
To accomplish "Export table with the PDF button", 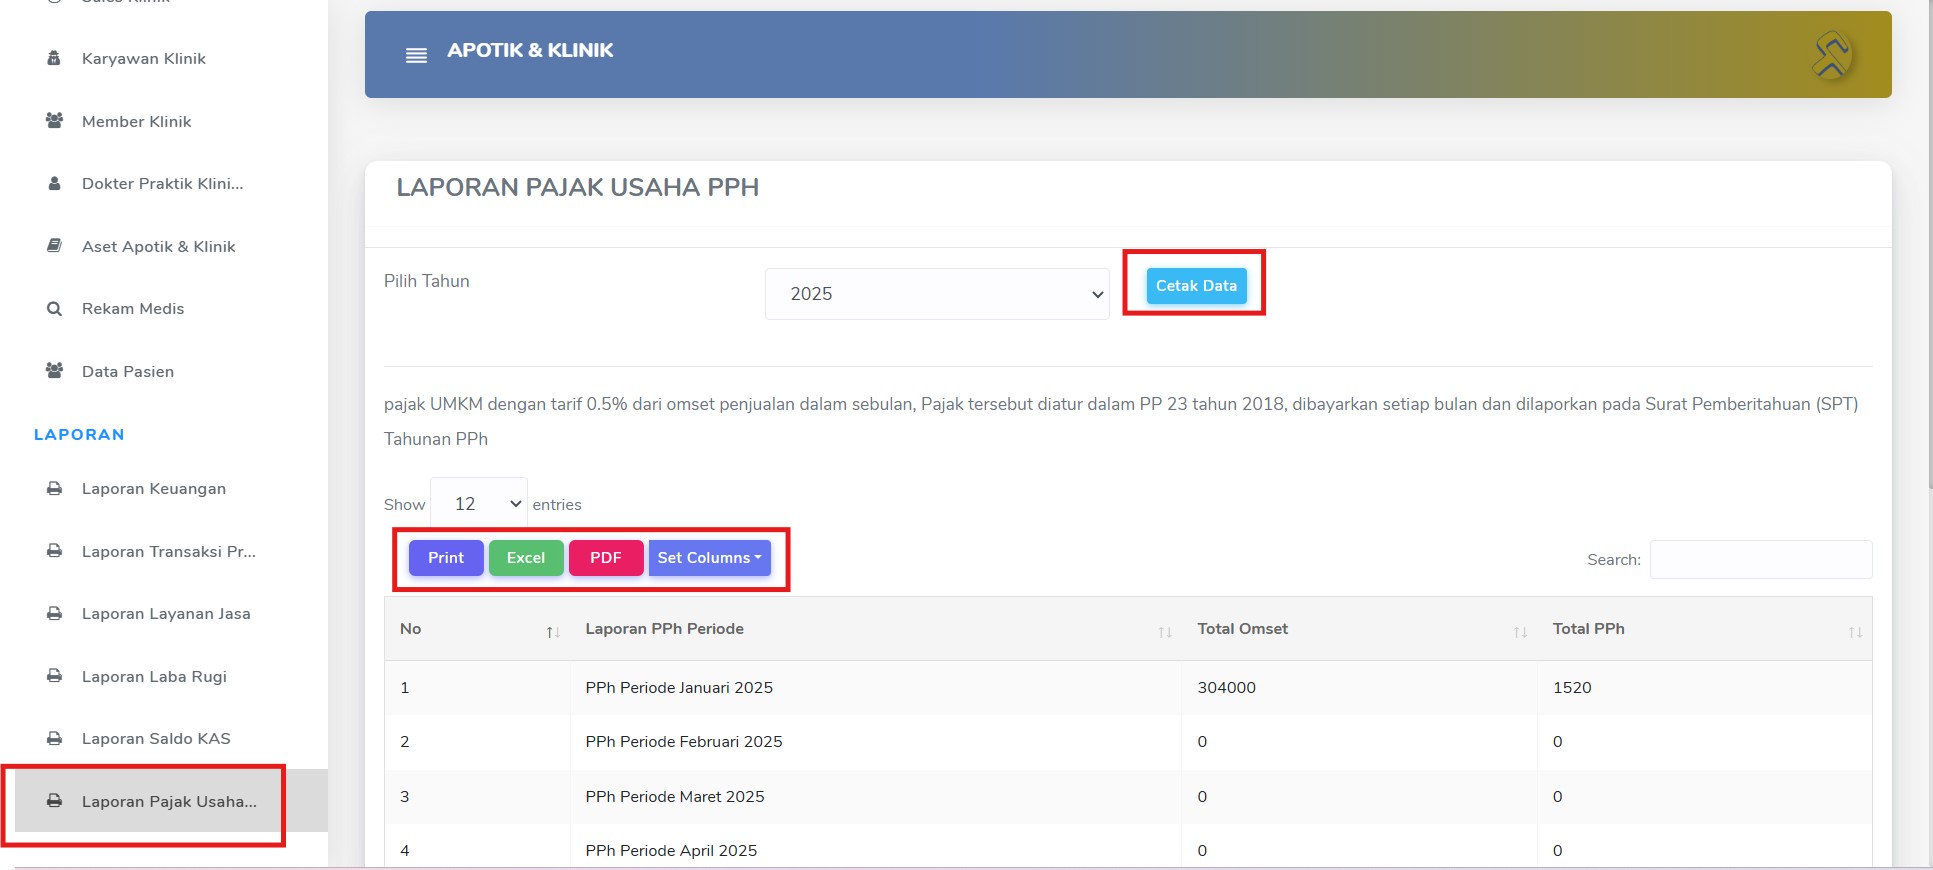I will coord(606,558).
